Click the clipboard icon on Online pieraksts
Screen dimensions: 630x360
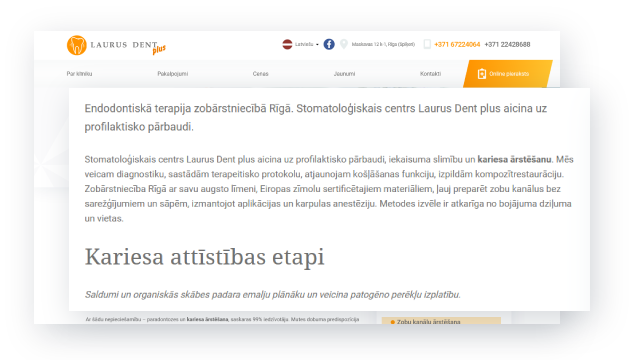point(481,74)
